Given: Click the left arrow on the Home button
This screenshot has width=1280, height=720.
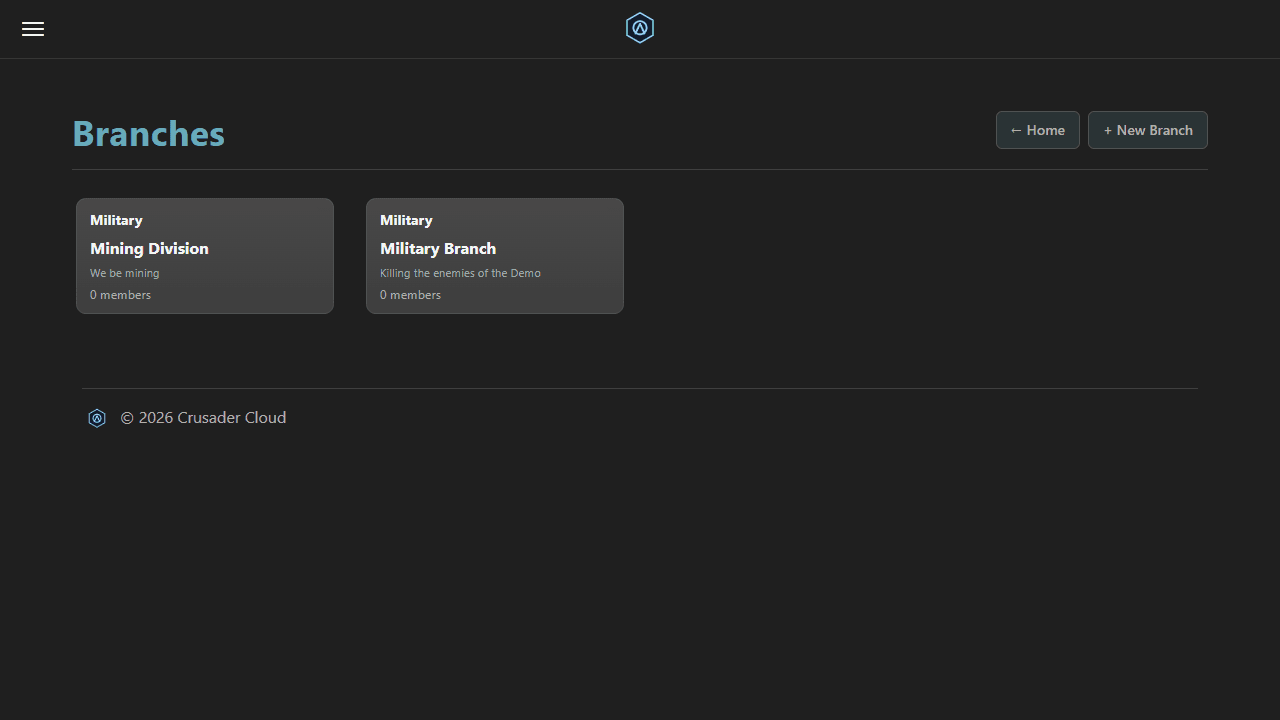Looking at the screenshot, I should tap(1016, 131).
